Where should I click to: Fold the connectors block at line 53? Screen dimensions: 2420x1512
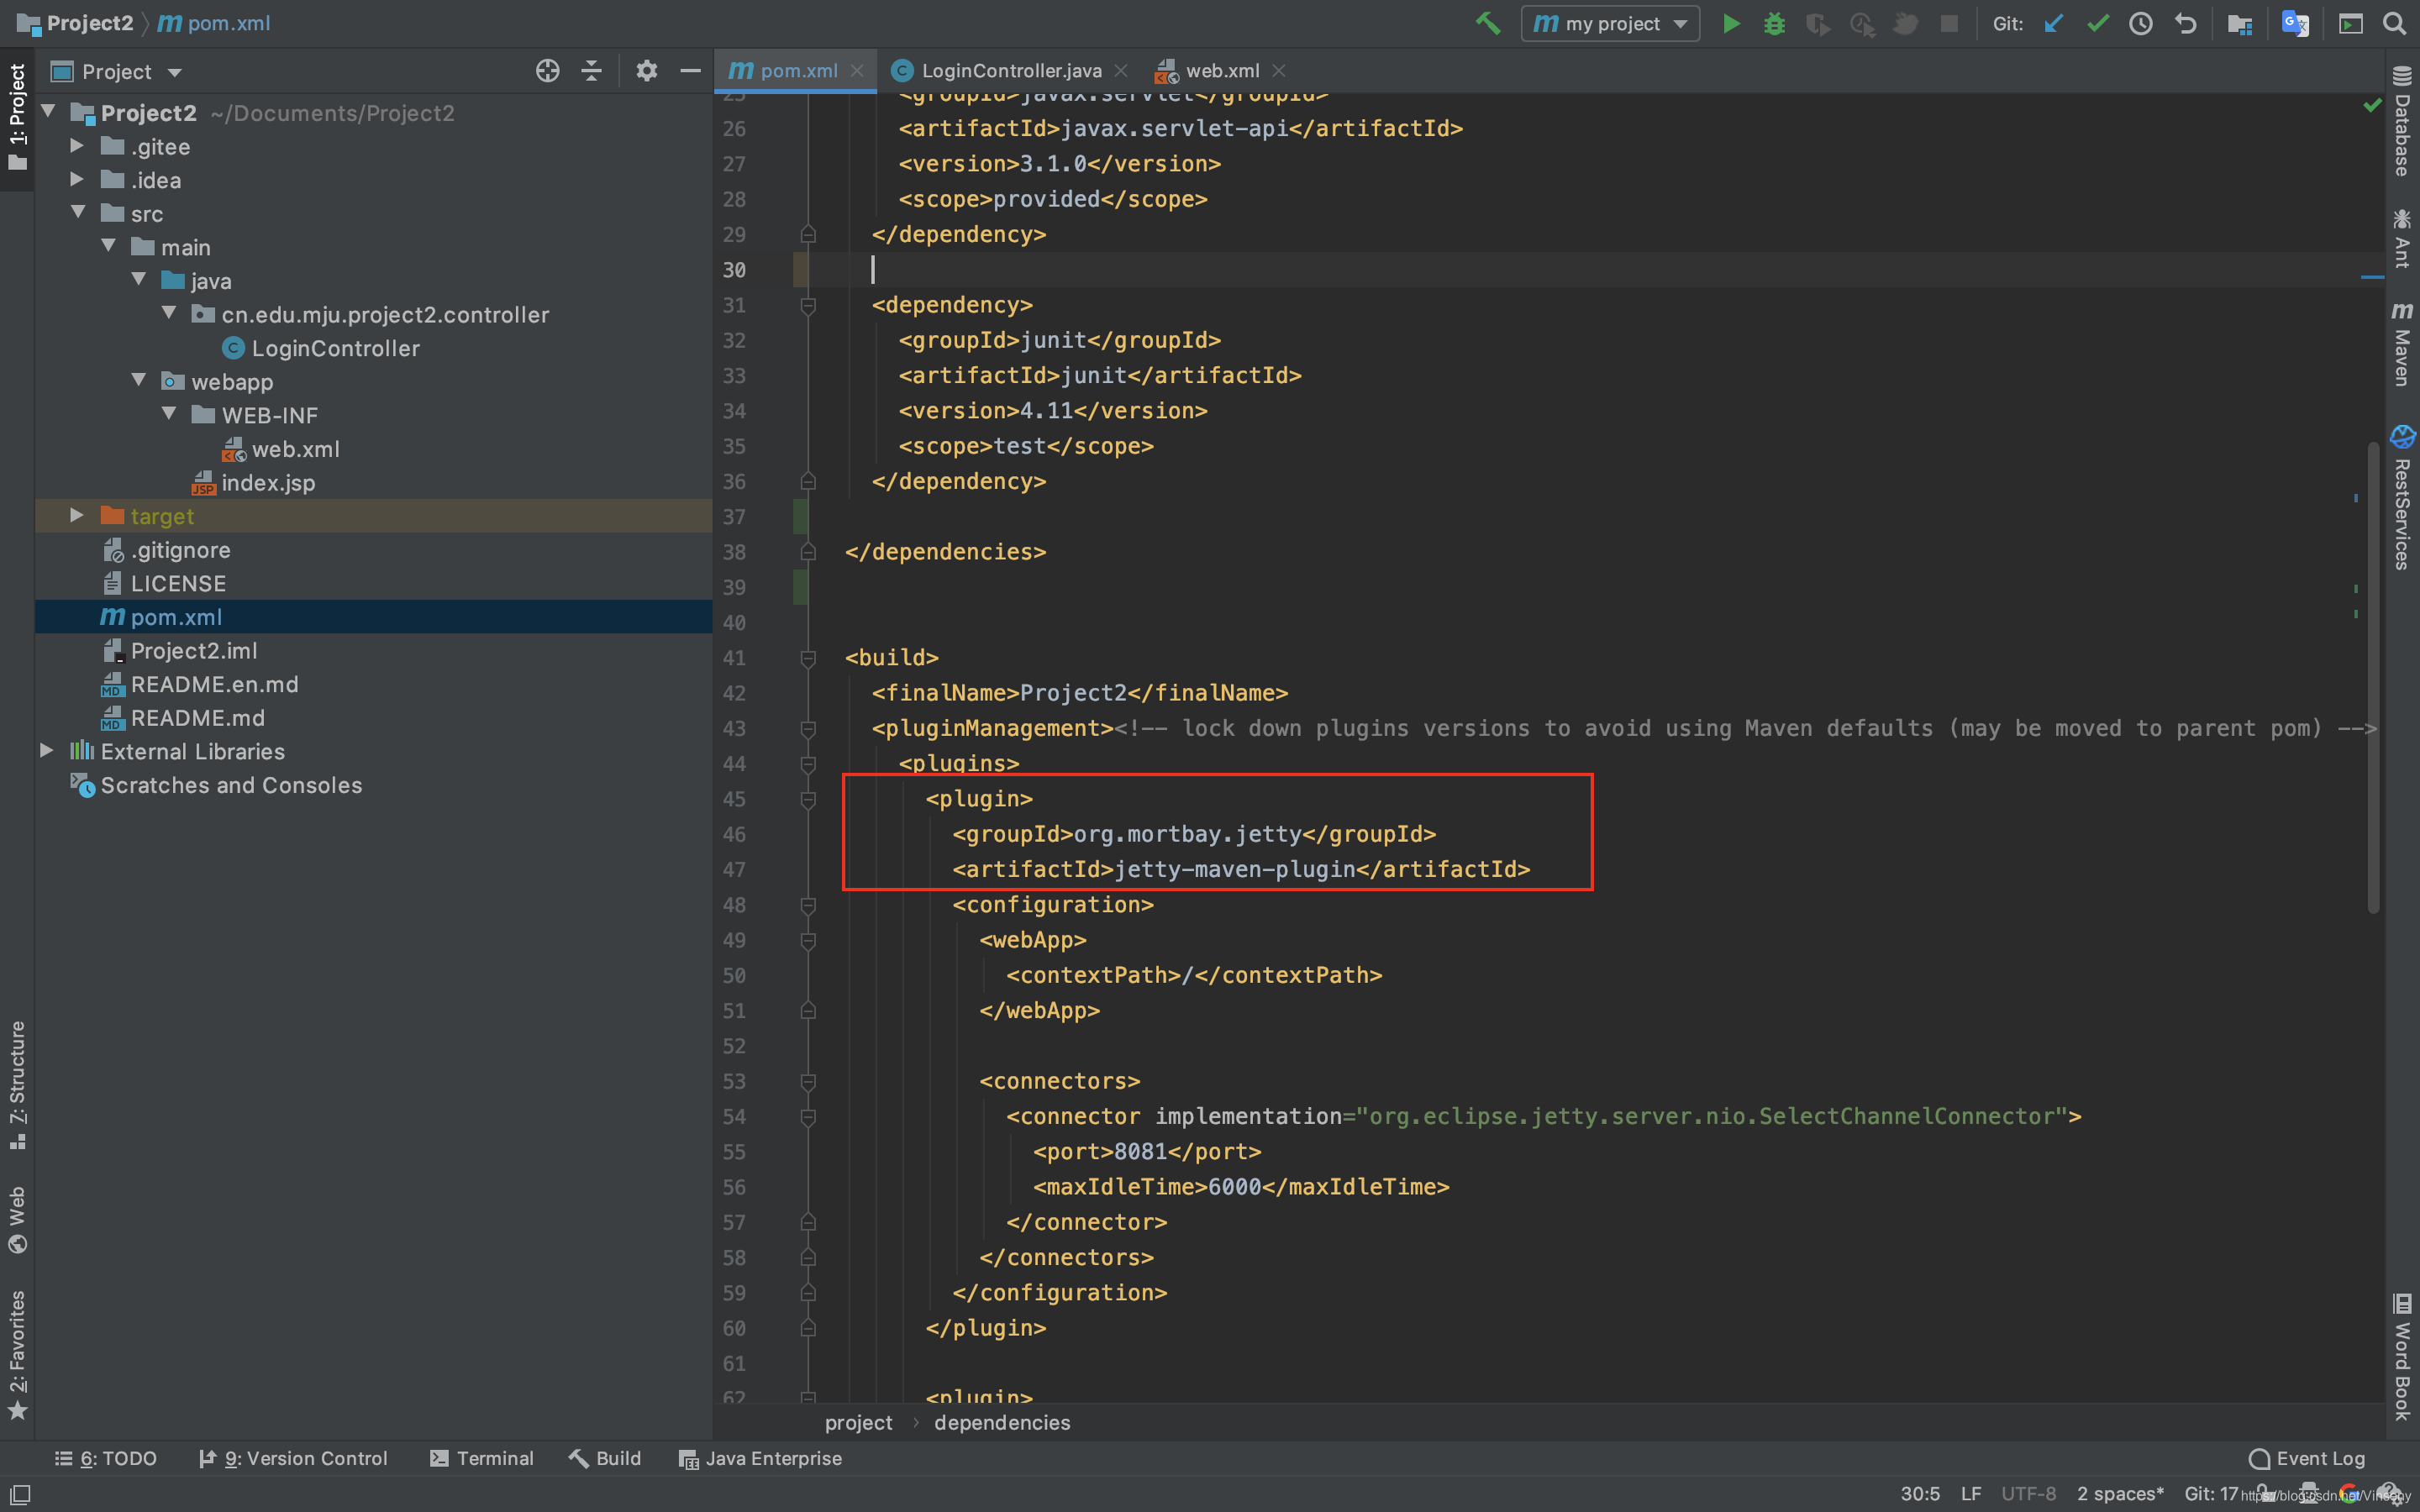(808, 1081)
